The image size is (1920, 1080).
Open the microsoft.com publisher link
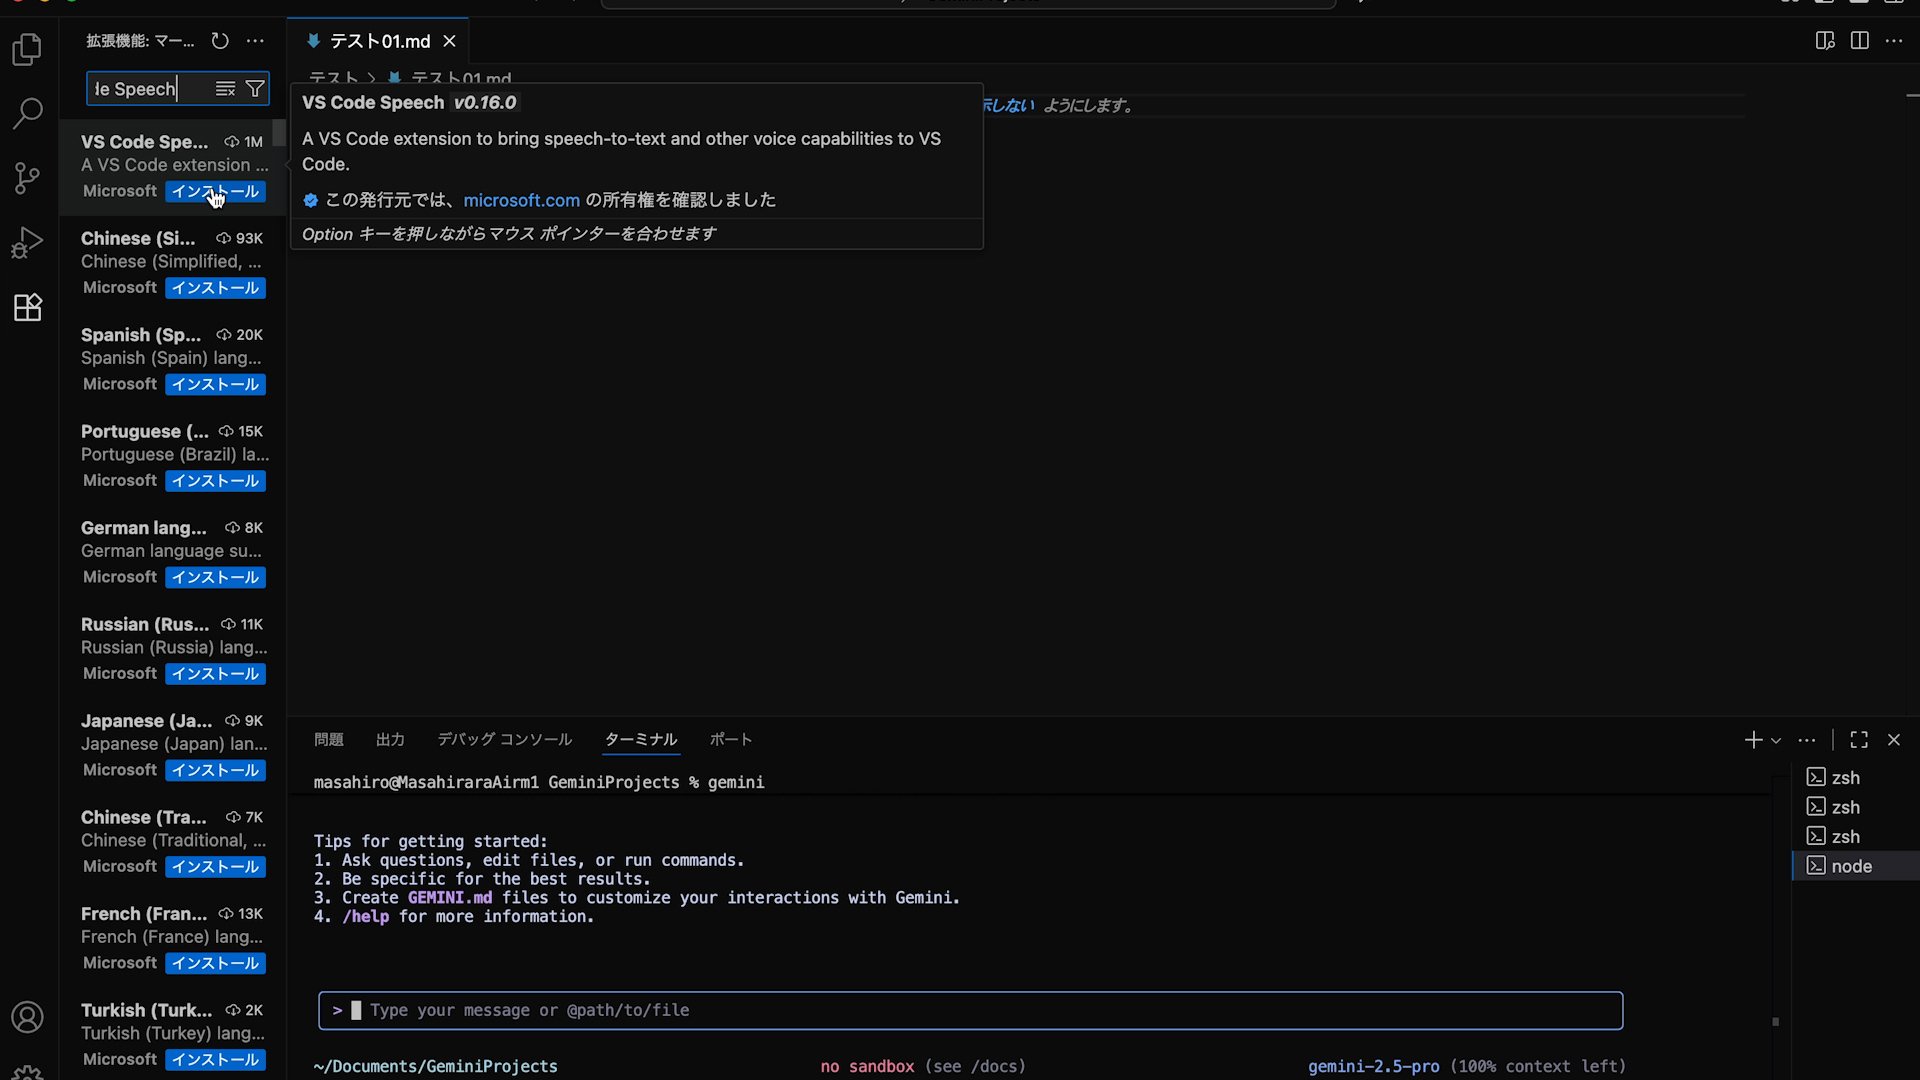(521, 200)
